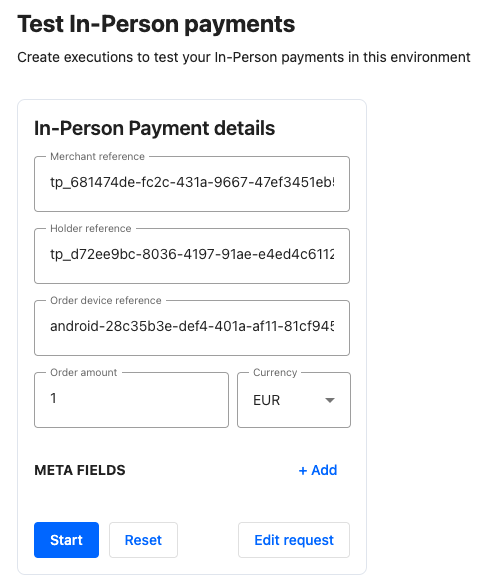The height and width of the screenshot is (588, 480).
Task: Click inside the Merchant reference field
Action: [192, 184]
